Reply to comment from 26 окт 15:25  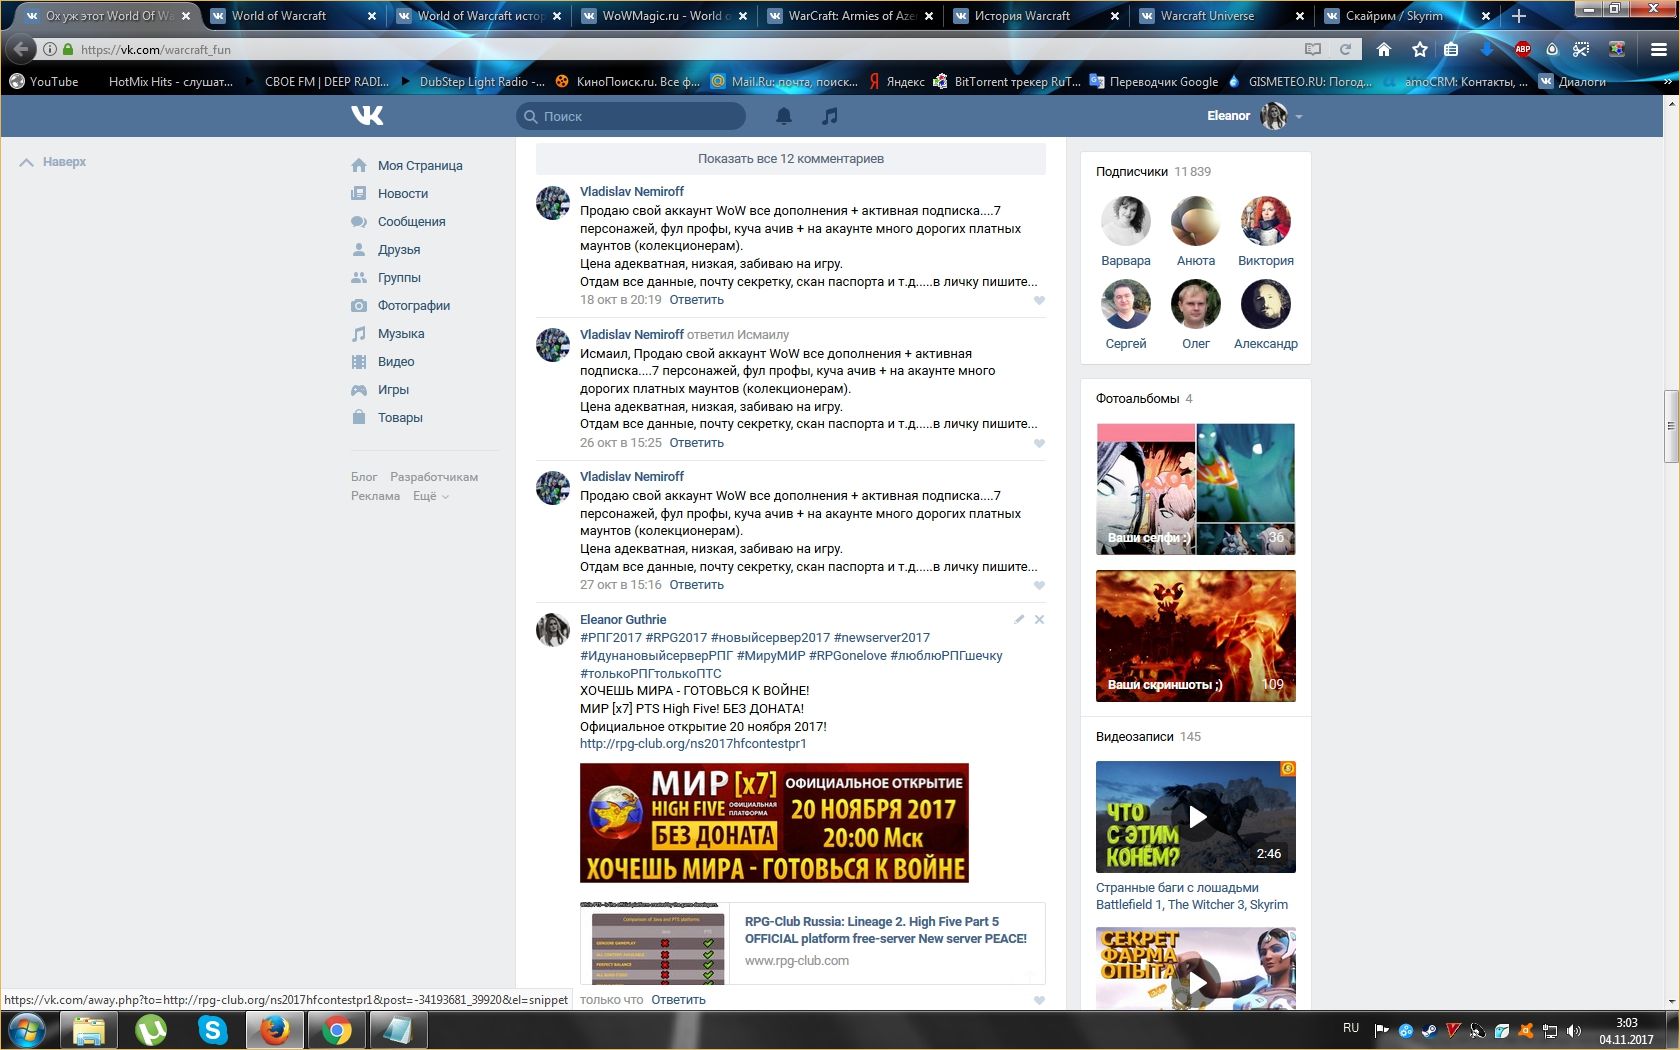696,443
